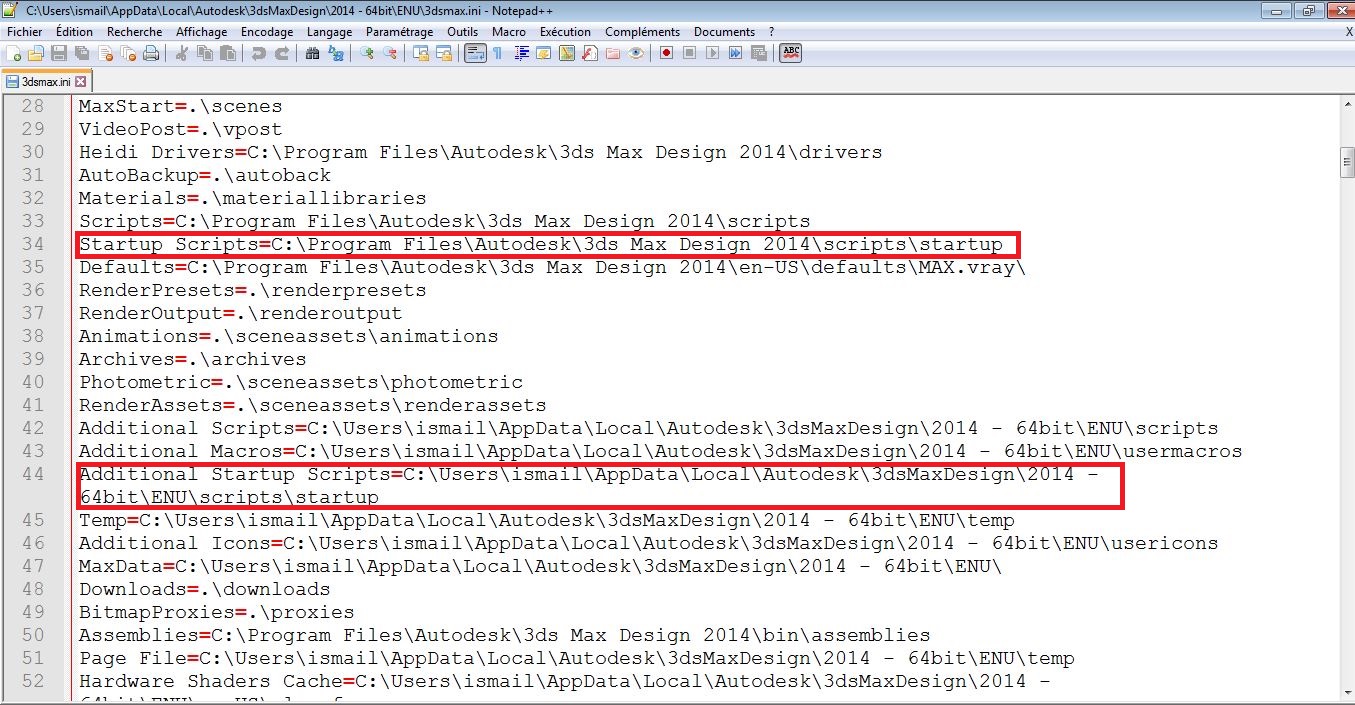Click the 'BitmapProxies=.\proxies' line
1355x705 pixels.
click(217, 612)
